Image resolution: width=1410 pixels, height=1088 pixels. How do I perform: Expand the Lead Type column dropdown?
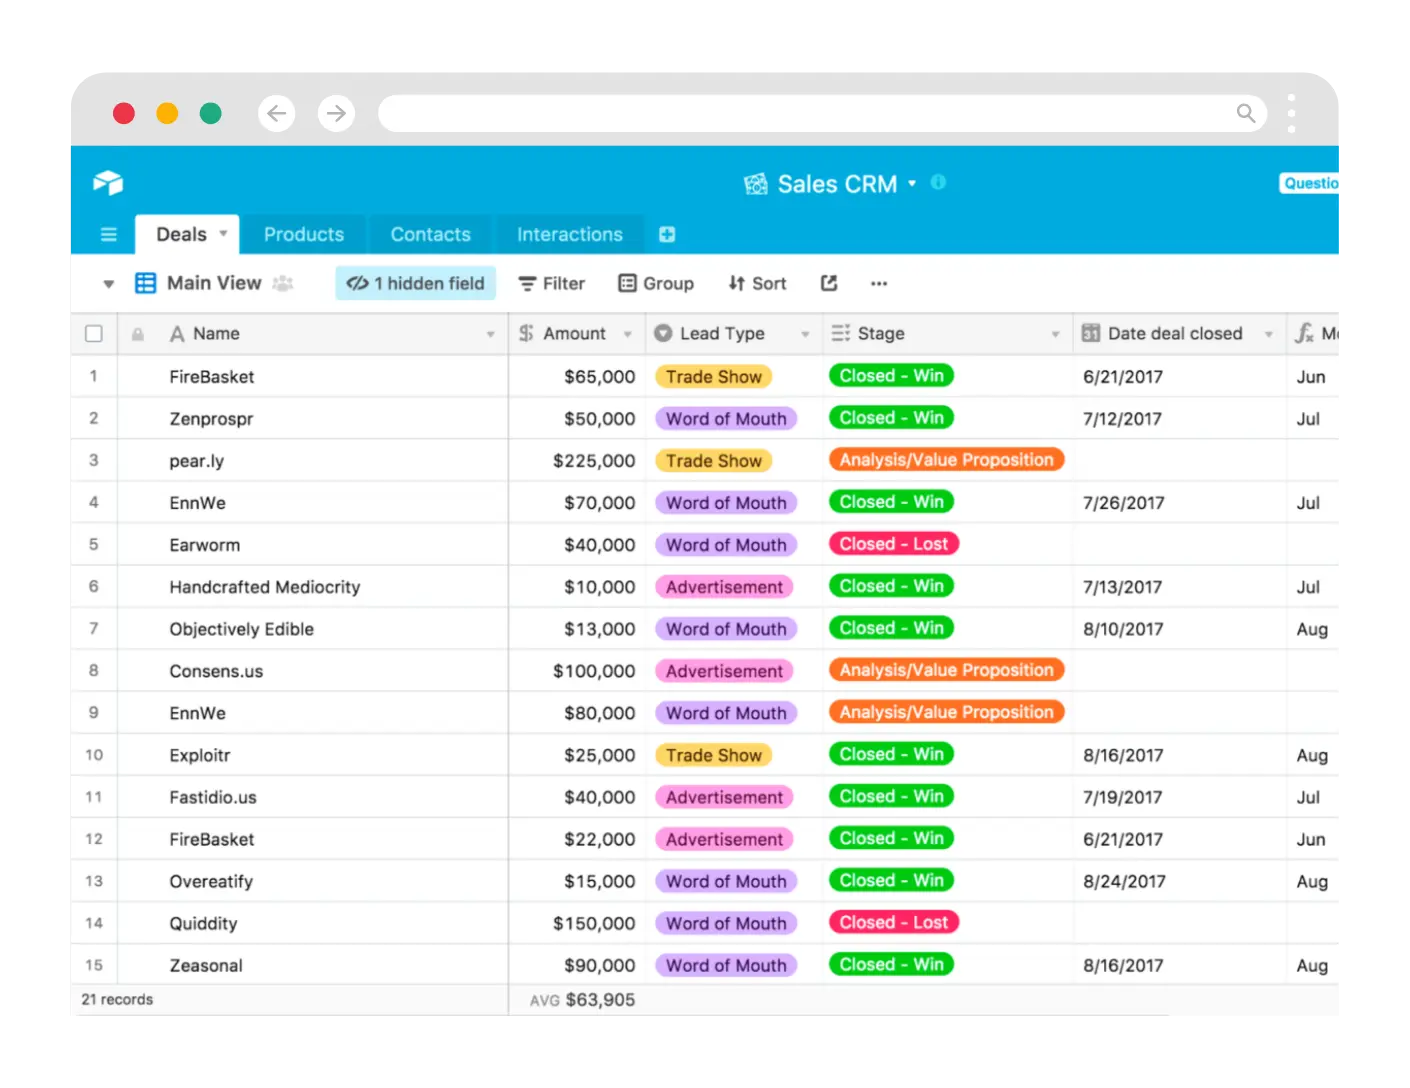806,334
